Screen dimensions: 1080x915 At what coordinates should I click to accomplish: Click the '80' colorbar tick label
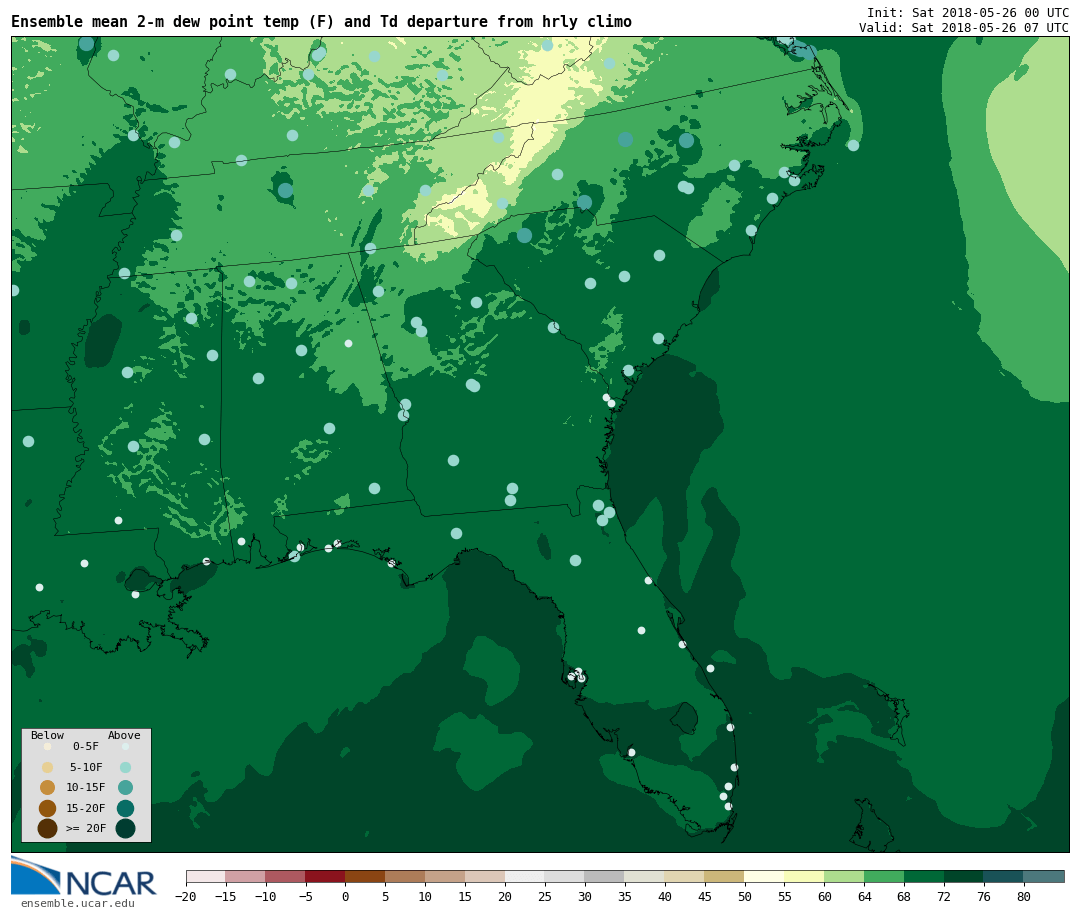(x=1024, y=896)
